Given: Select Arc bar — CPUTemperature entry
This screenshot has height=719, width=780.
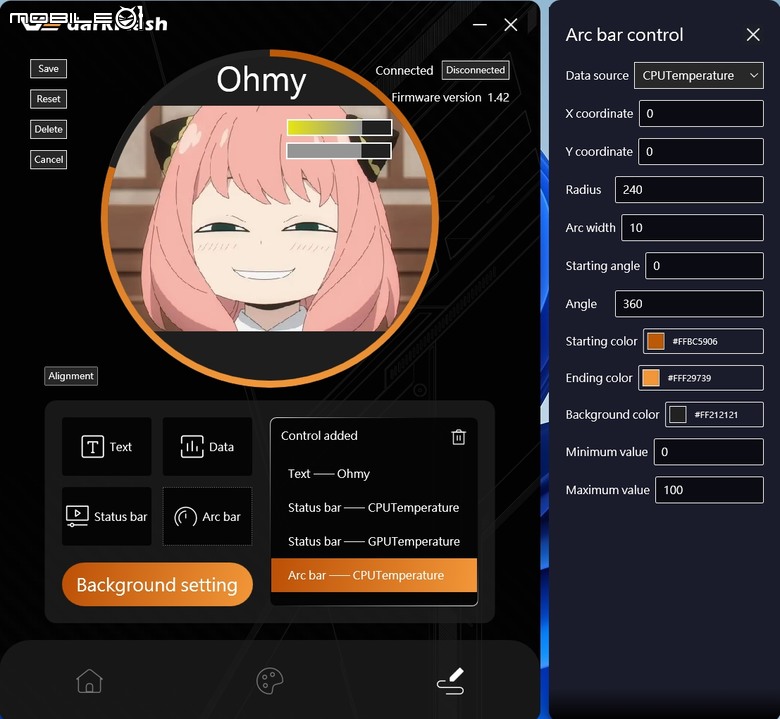Looking at the screenshot, I should click(374, 575).
